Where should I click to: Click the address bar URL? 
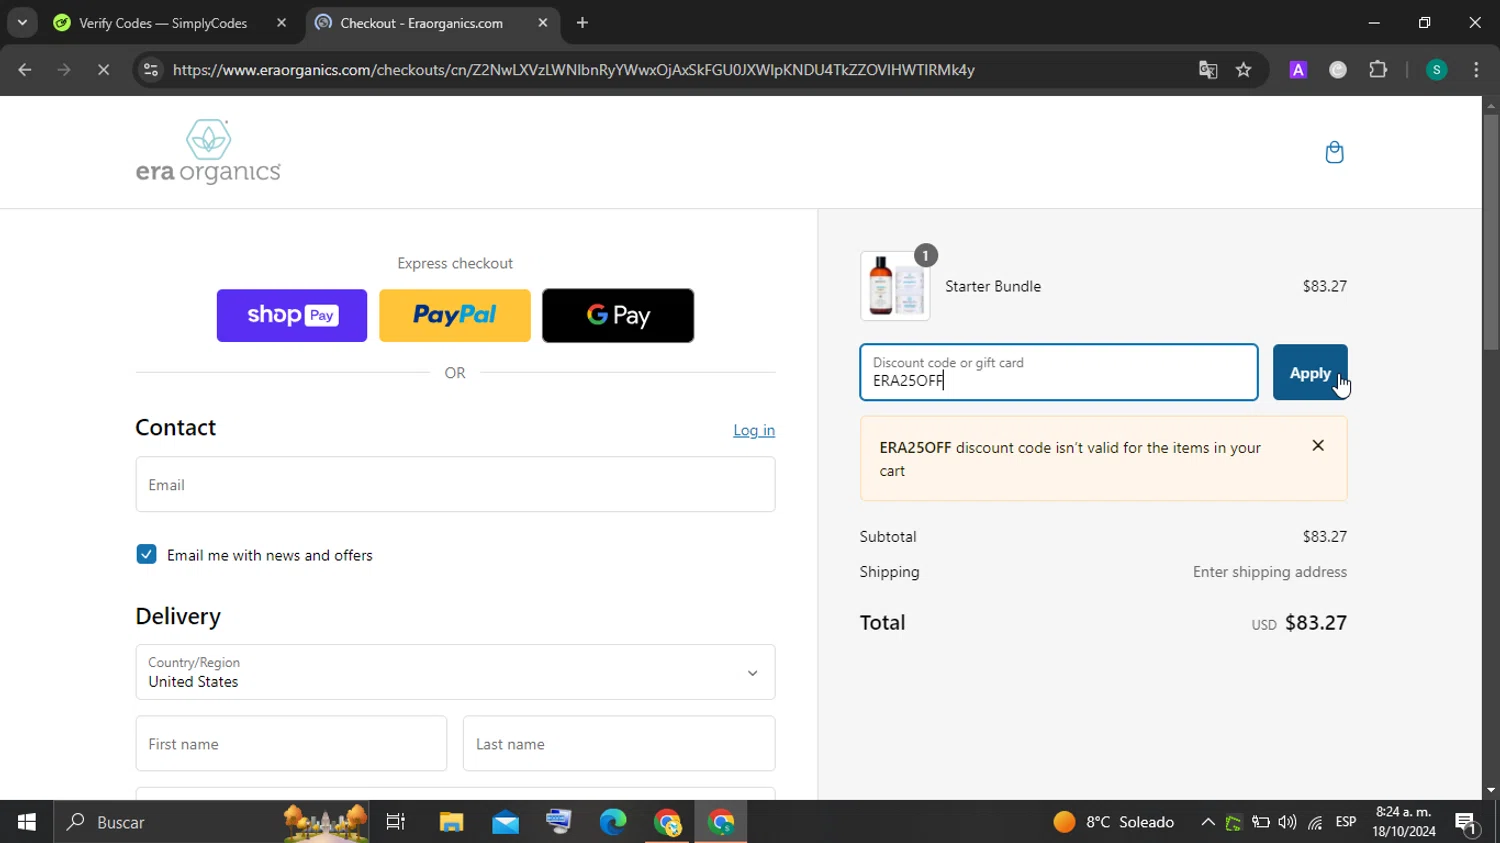point(573,70)
